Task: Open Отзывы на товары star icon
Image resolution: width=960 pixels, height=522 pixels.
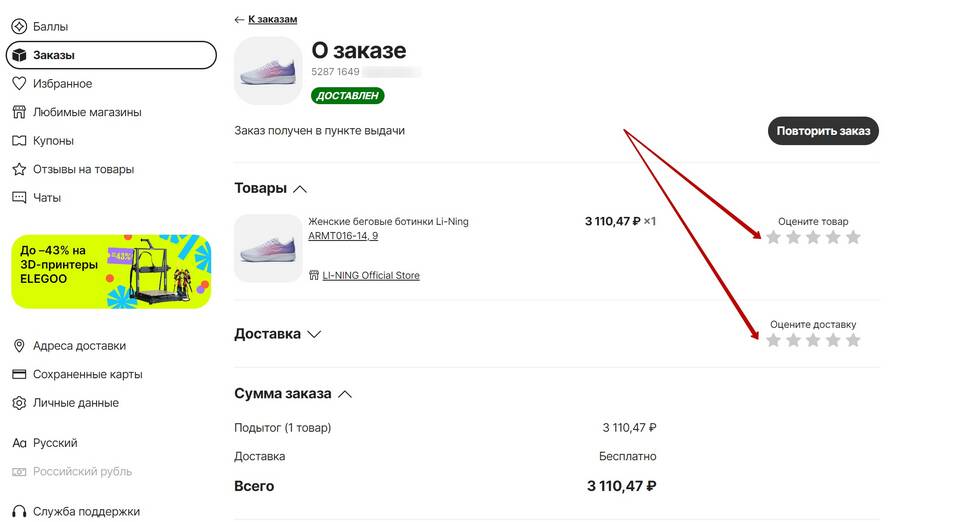Action: tap(19, 169)
